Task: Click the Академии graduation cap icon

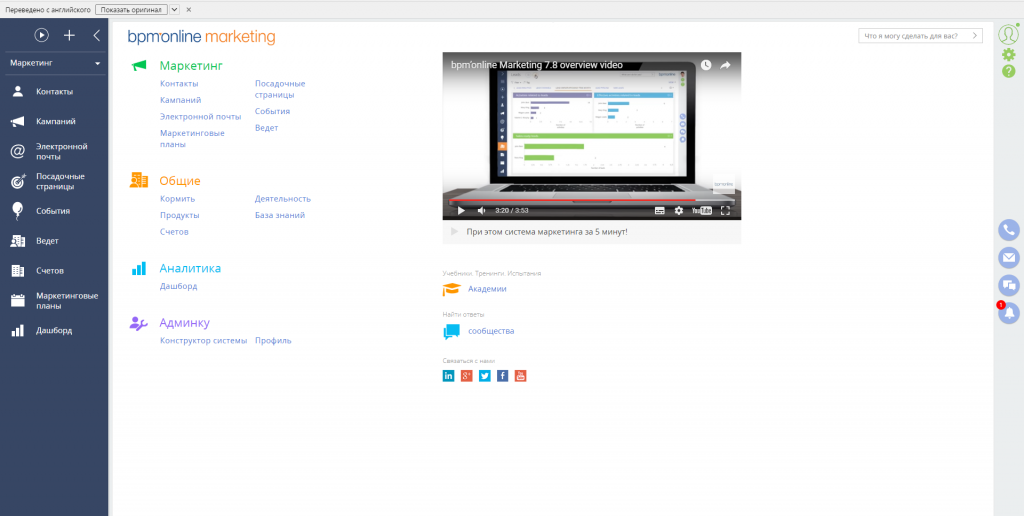Action: pos(451,289)
